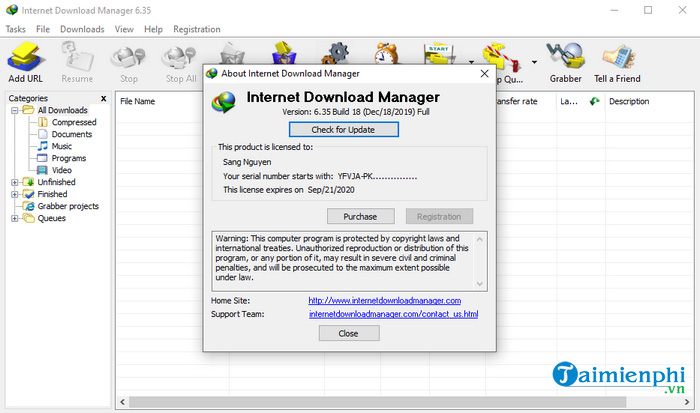700x413 pixels.
Task: Open the Downloads menu
Action: point(82,29)
